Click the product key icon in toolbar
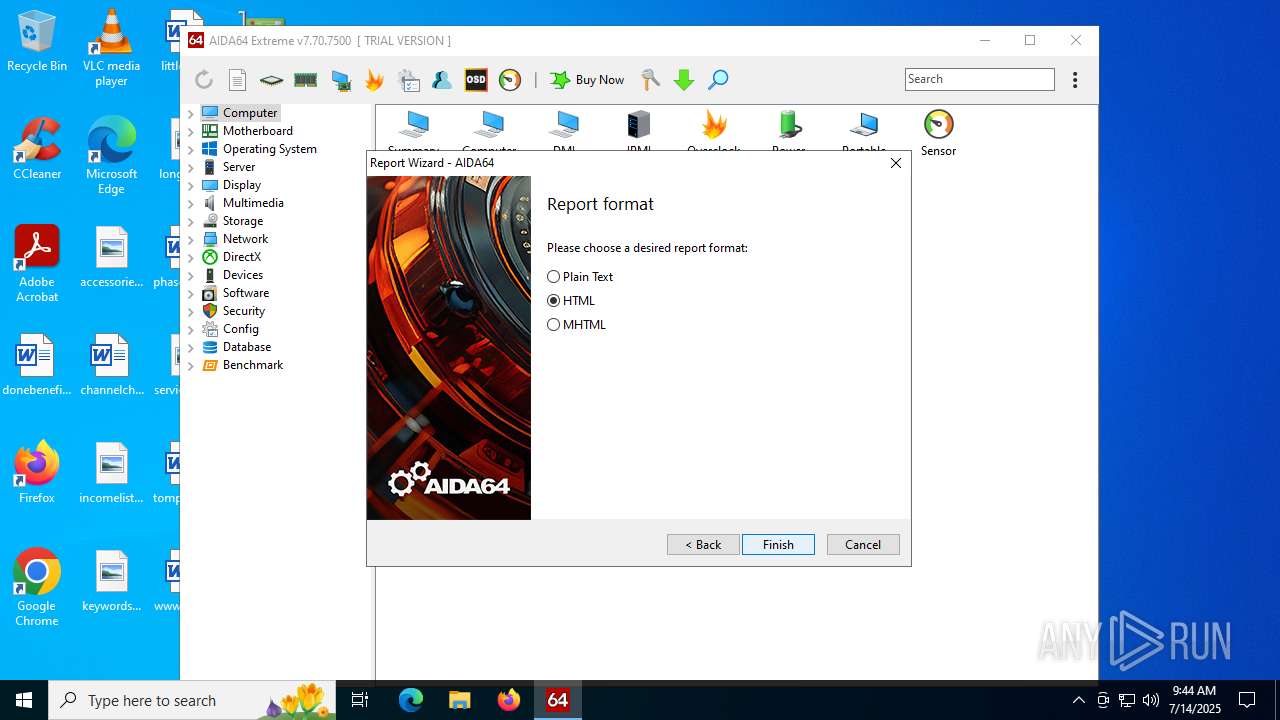The image size is (1280, 720). pos(650,80)
